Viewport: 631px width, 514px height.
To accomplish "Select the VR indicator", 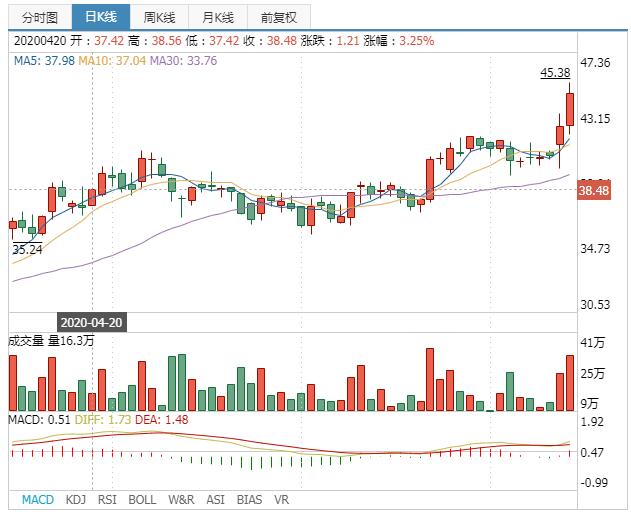I will tap(281, 500).
